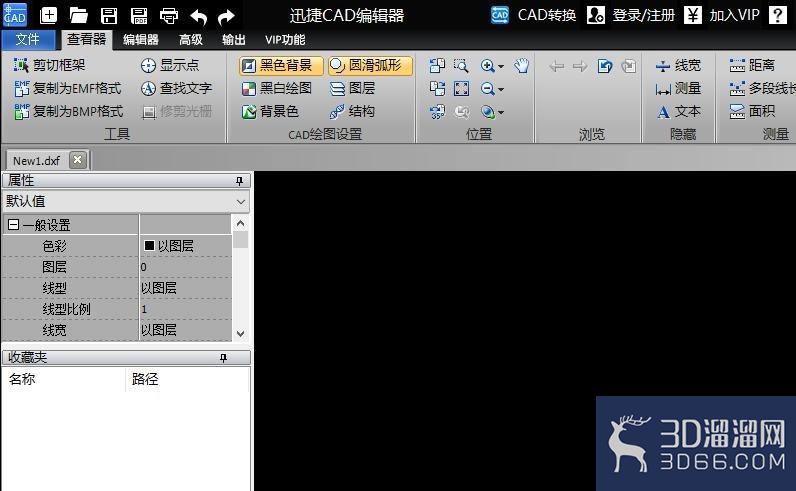
Task: Redo the last action
Action: pyautogui.click(x=226, y=16)
